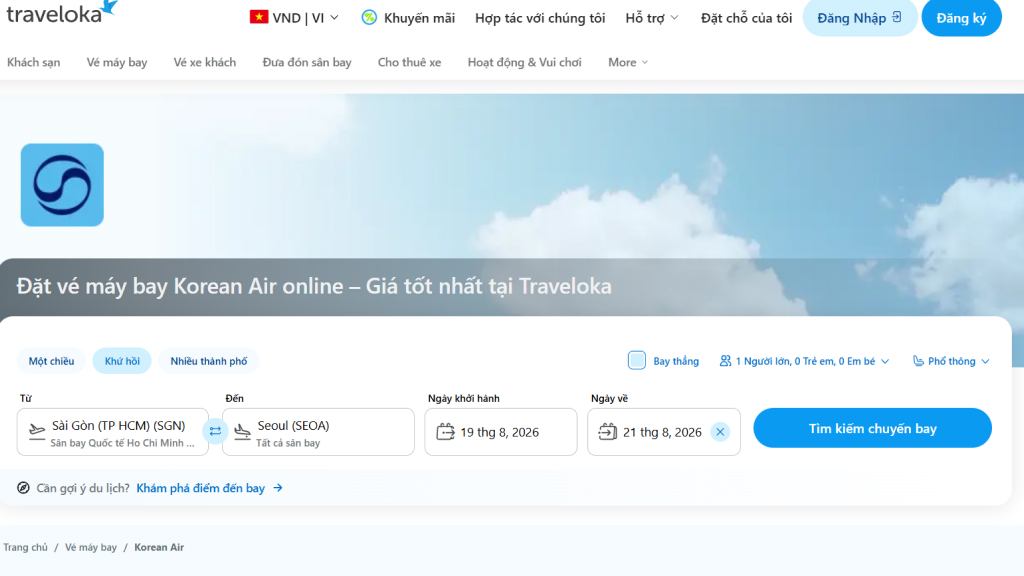This screenshot has height=576, width=1024.
Task: Click the Korean Air breadcrumb text
Action: 159,547
